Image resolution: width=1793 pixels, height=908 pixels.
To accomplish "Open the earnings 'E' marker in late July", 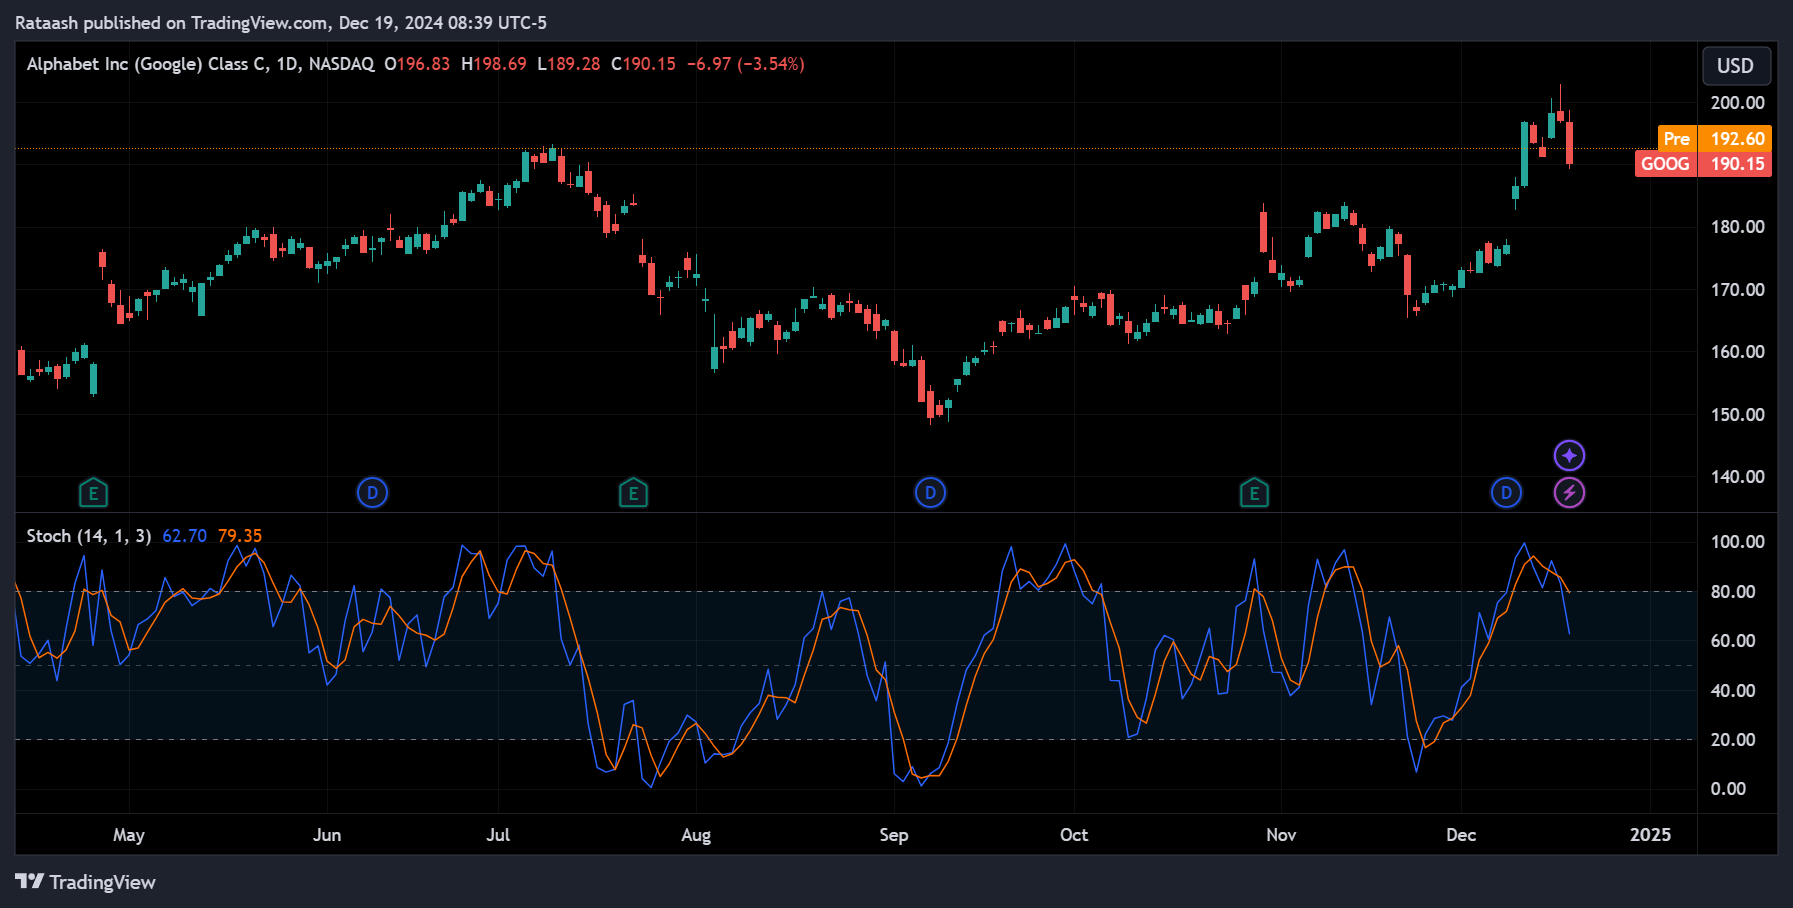I will (x=633, y=493).
